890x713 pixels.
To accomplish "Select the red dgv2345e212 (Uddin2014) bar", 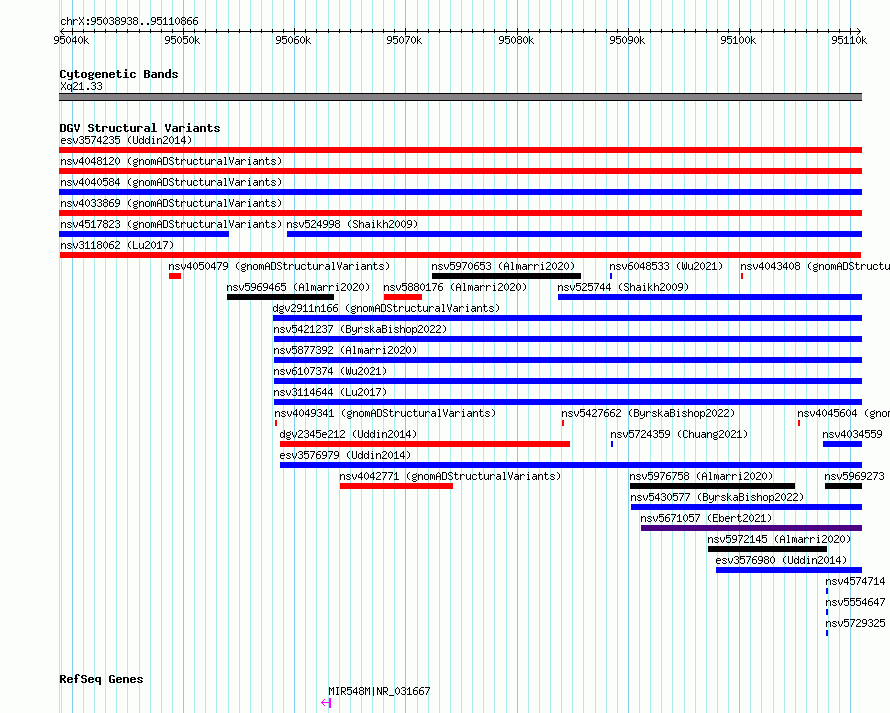I will coord(425,444).
